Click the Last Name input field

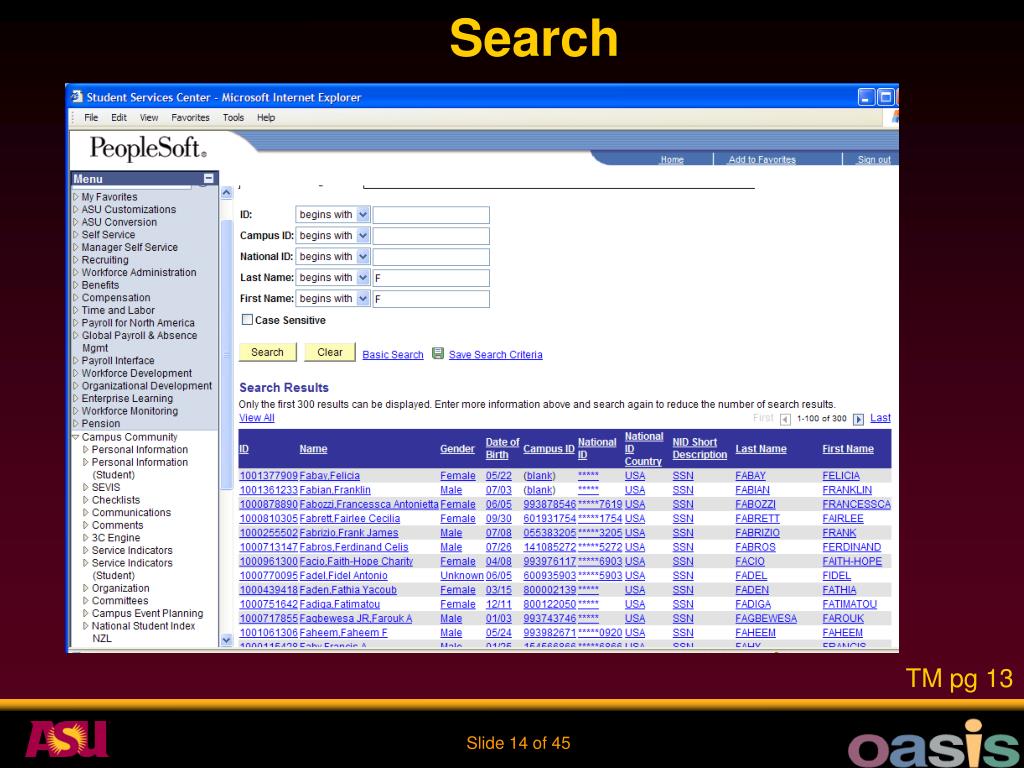[431, 278]
